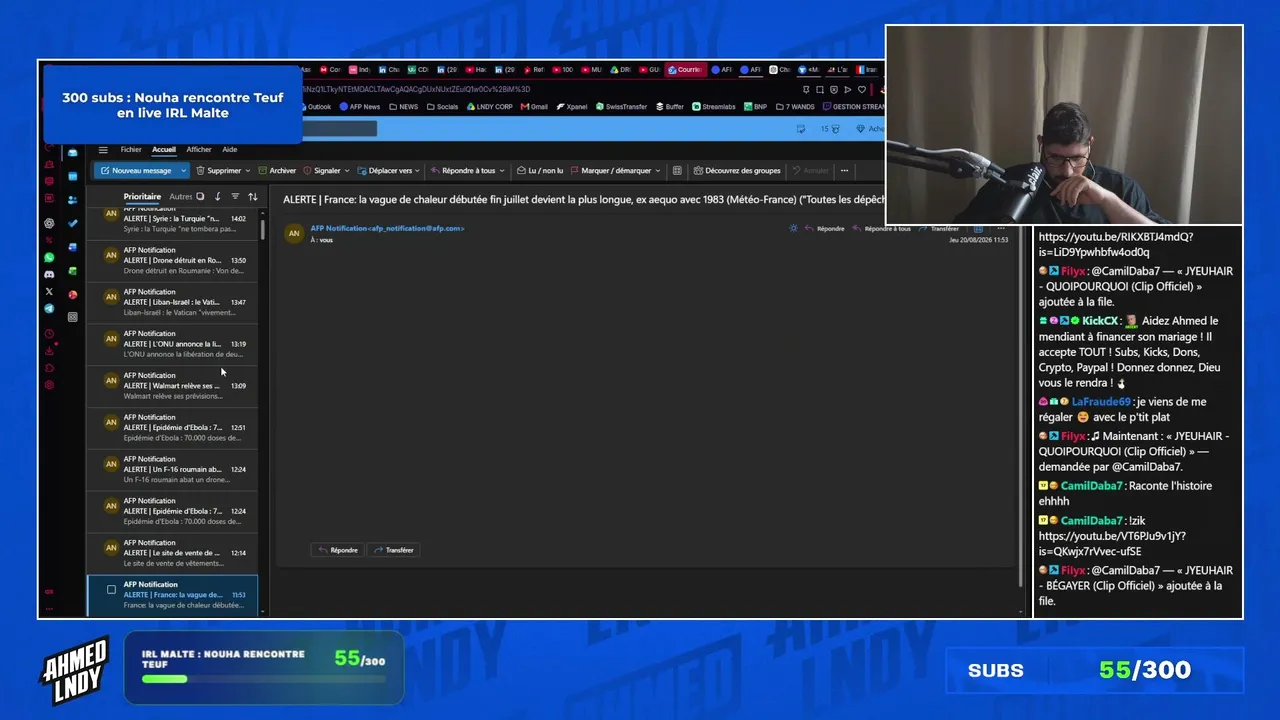This screenshot has height=720, width=1280.
Task: Open the PowerPoint app icon in Outlook rail
Action: (x=73, y=294)
